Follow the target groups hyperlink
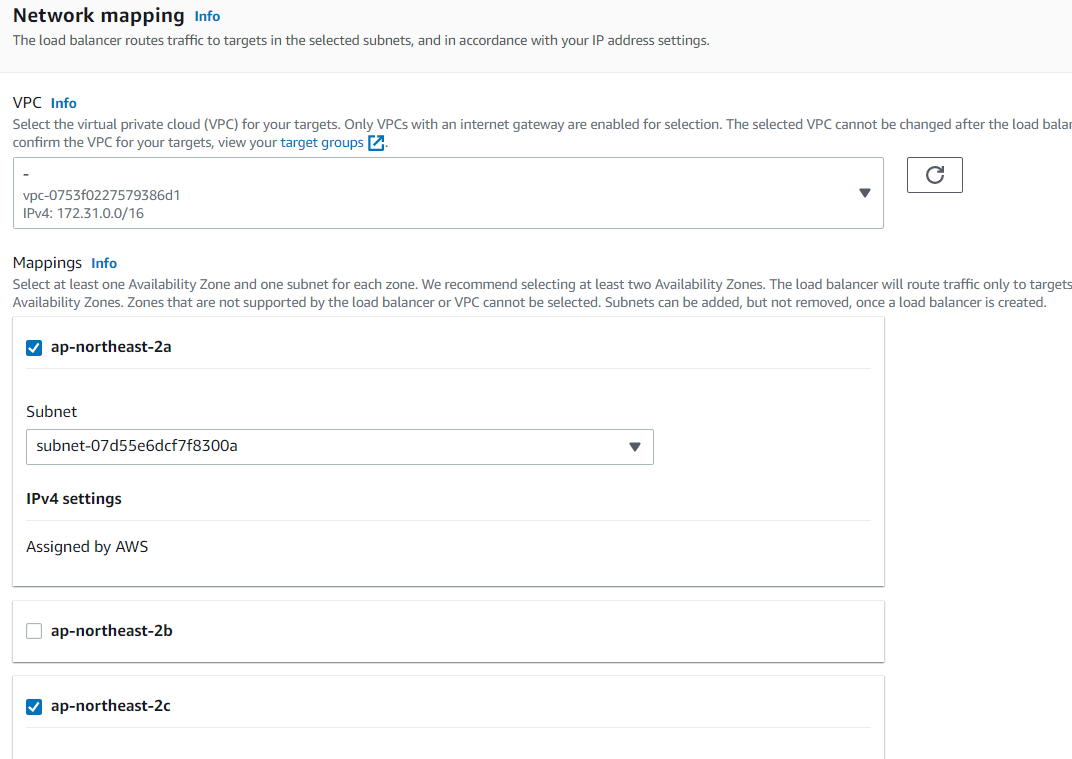 click(322, 143)
